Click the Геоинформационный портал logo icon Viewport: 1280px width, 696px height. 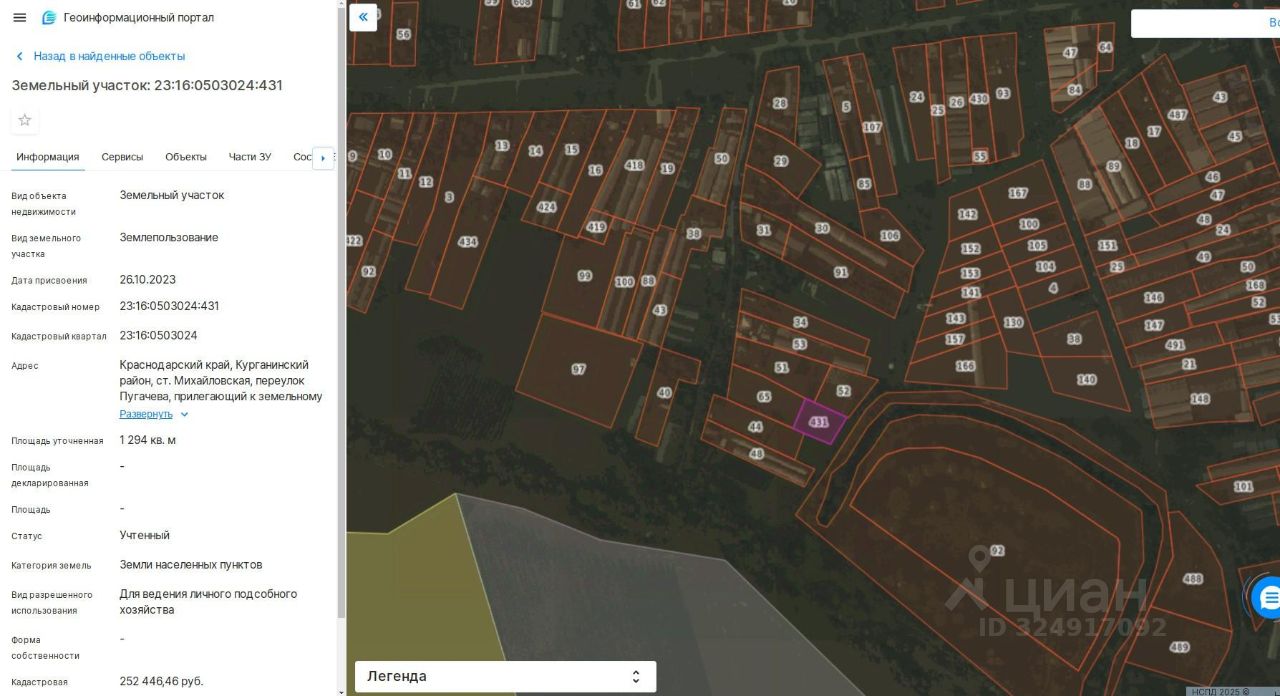click(49, 17)
